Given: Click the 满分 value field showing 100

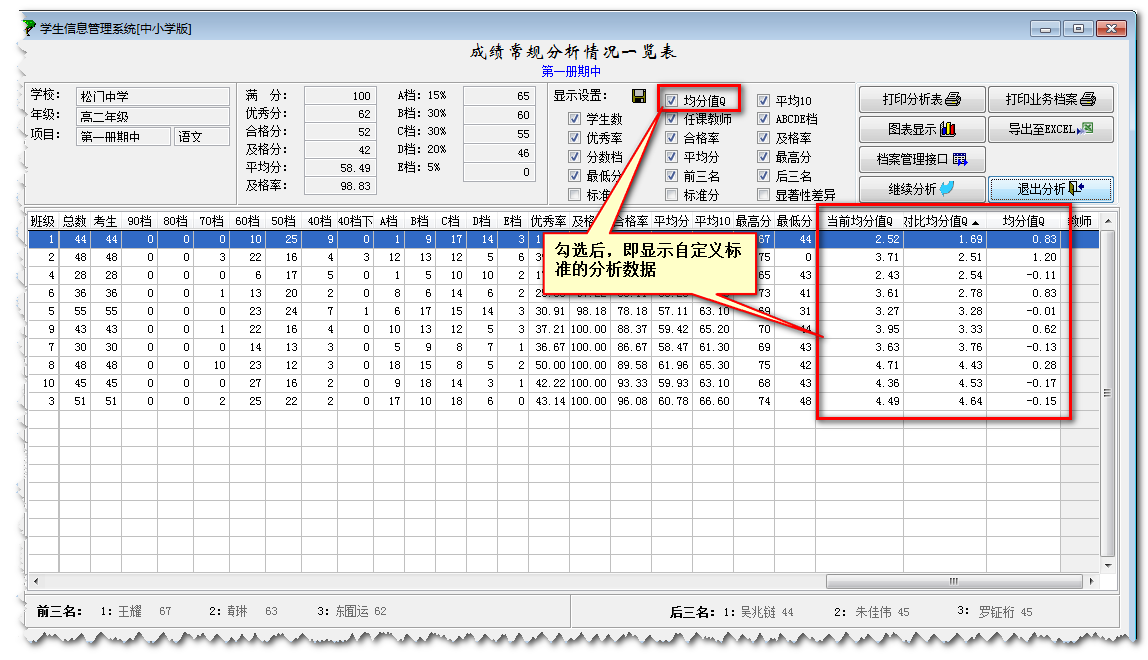Looking at the screenshot, I should coord(339,96).
